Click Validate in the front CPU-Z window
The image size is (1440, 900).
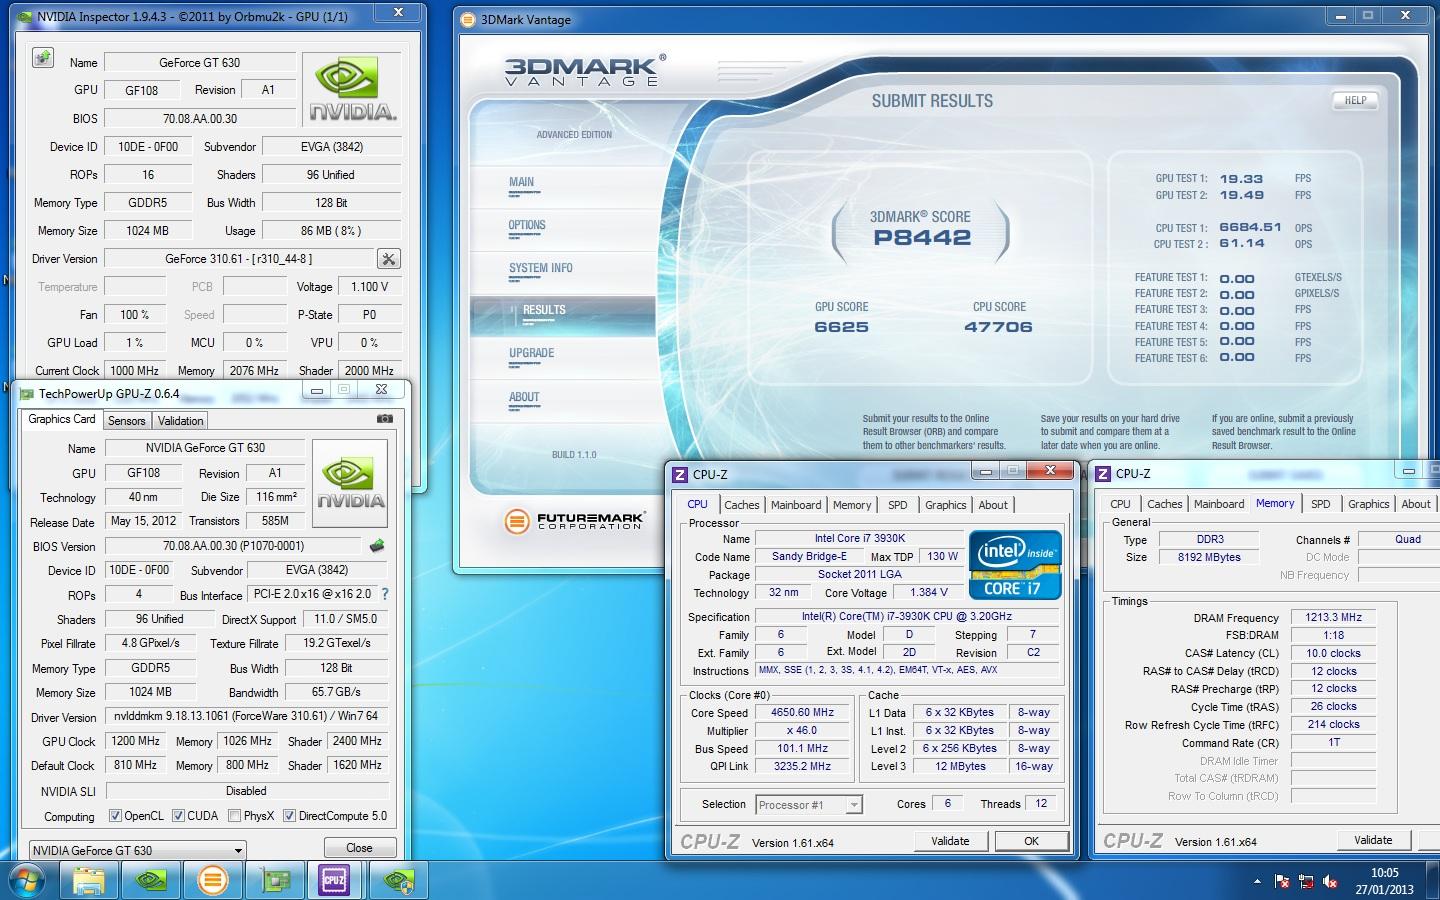[950, 841]
